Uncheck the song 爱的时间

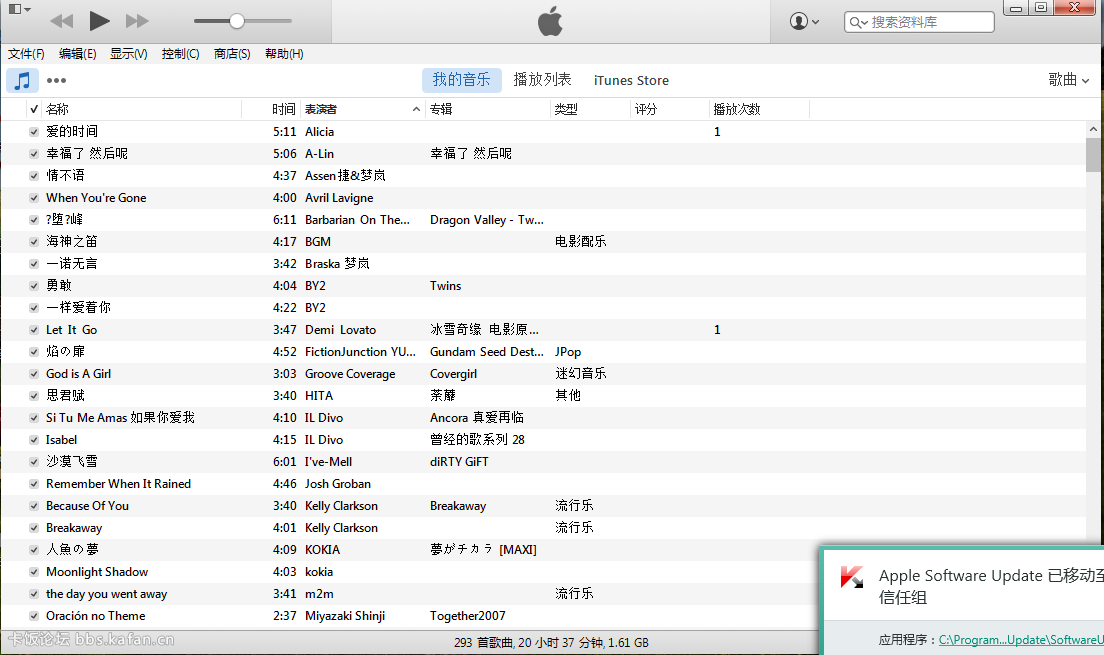coord(34,132)
